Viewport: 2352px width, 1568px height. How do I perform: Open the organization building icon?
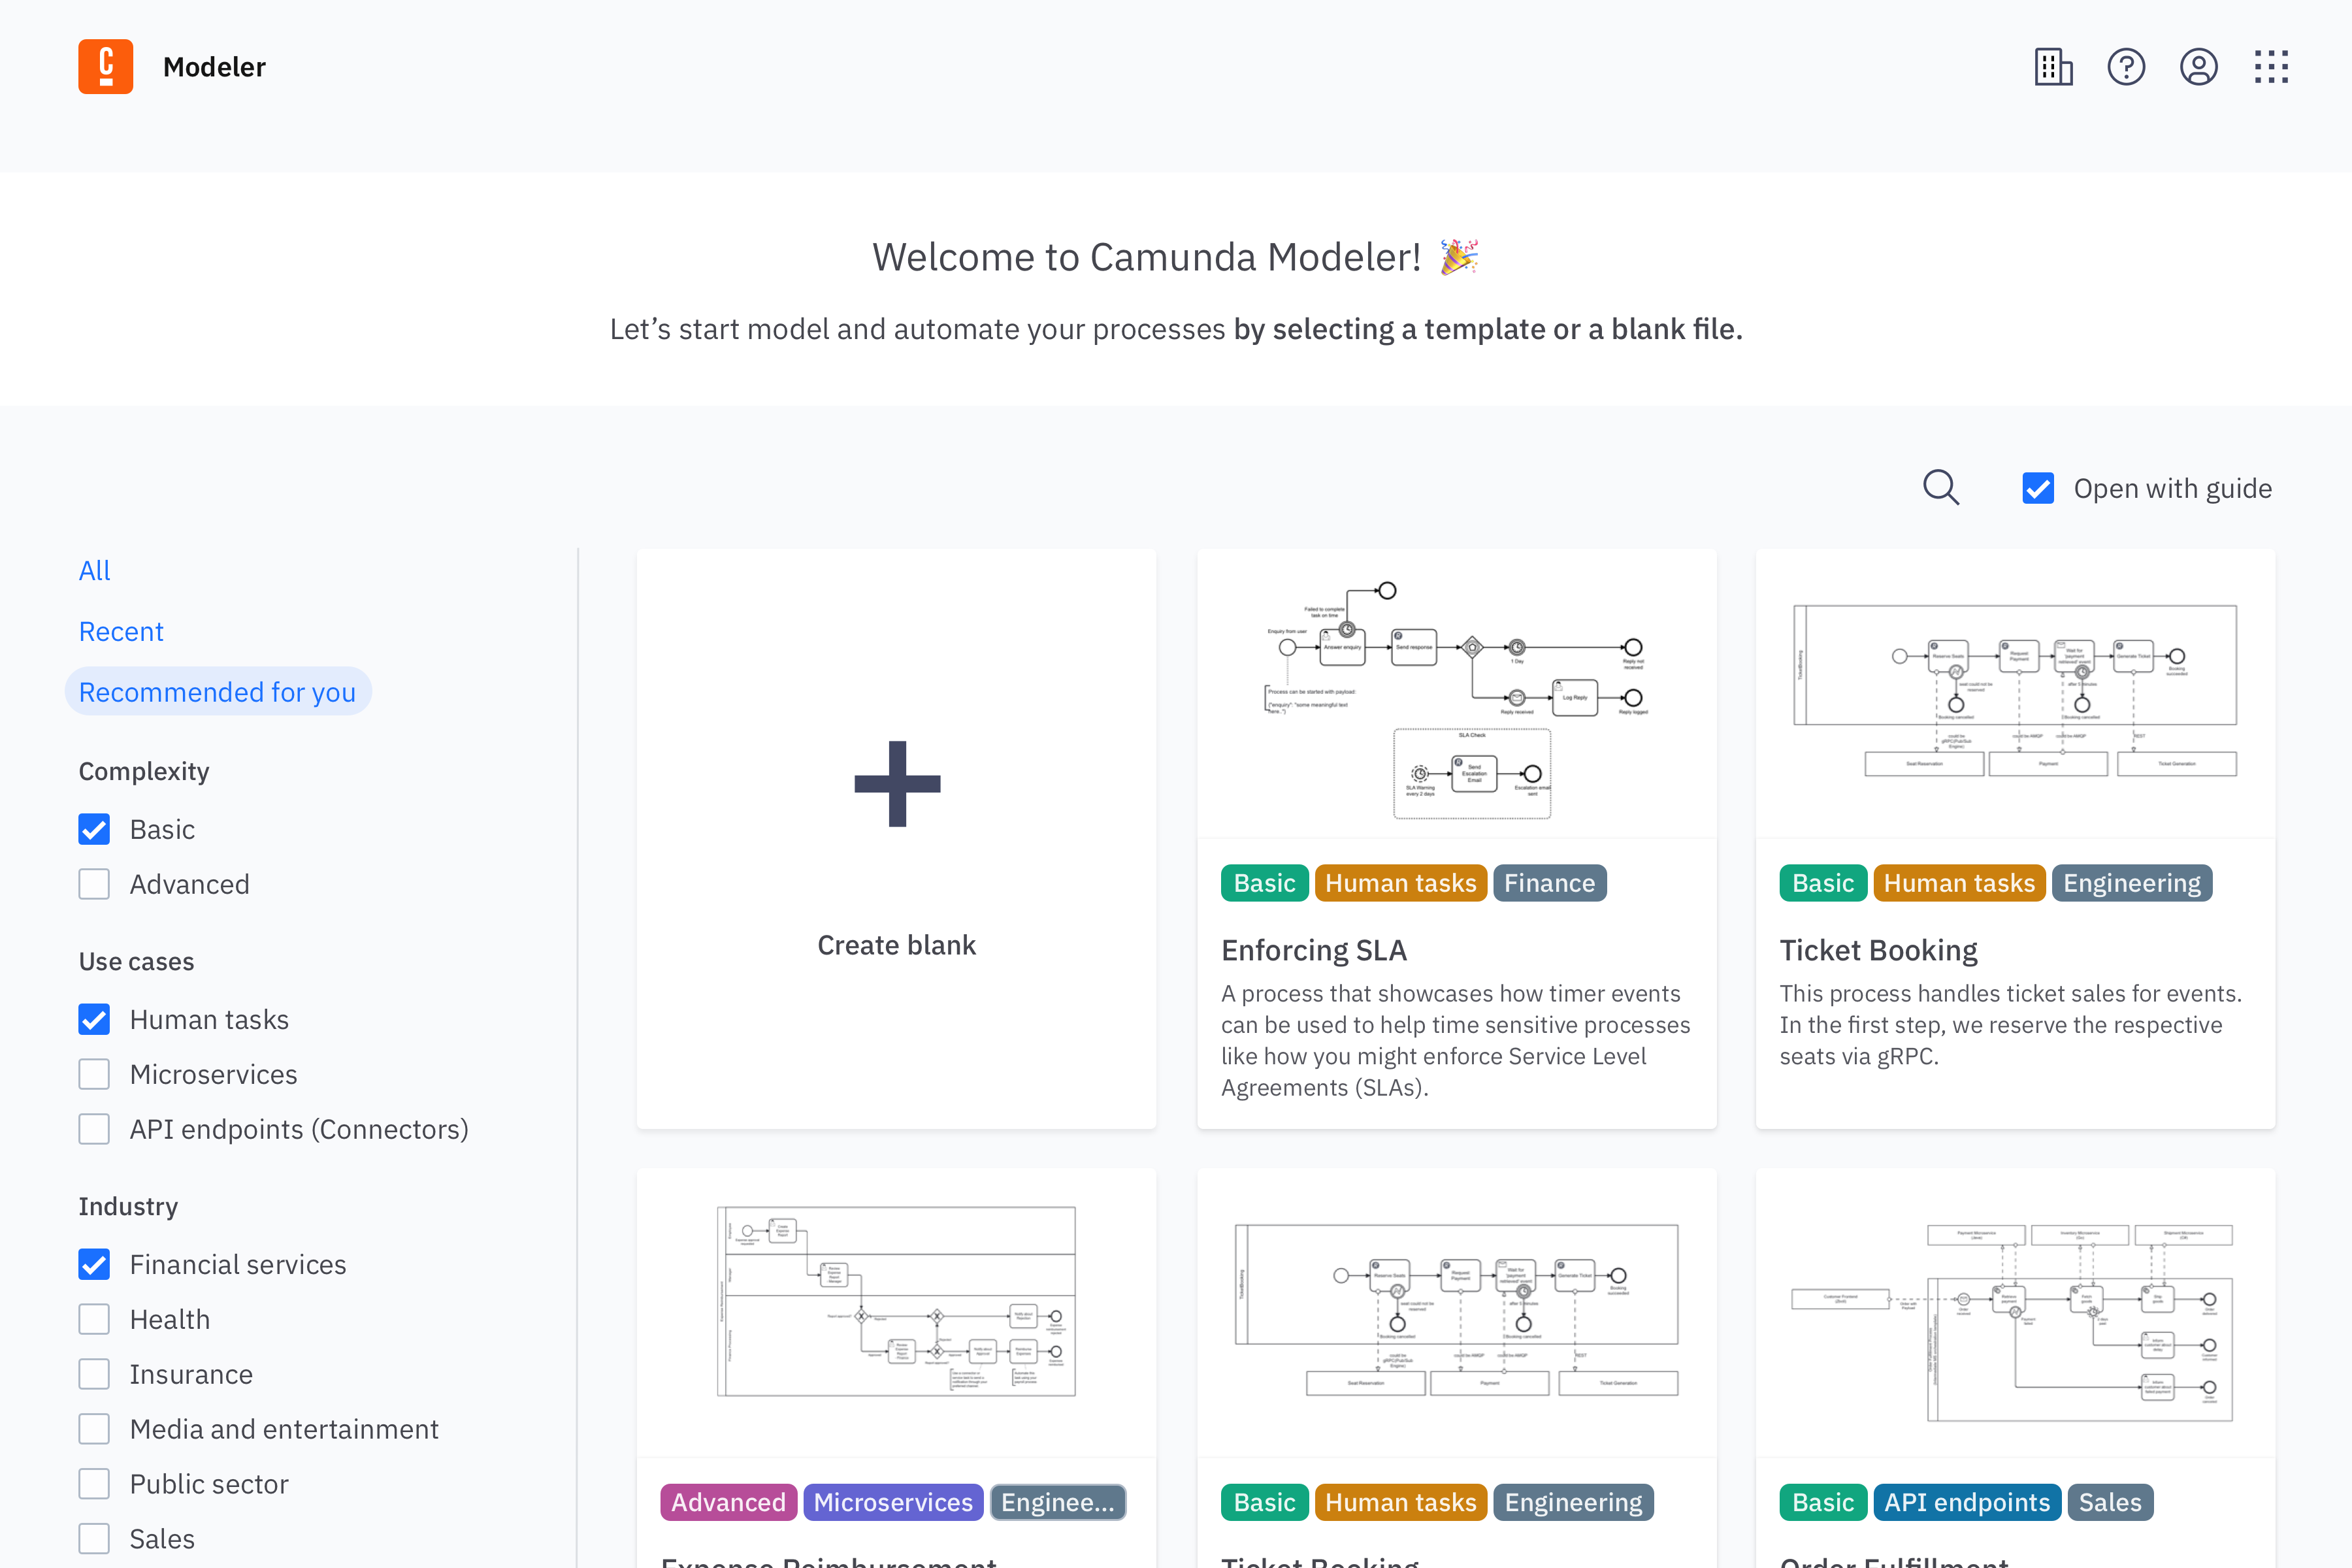point(2053,67)
